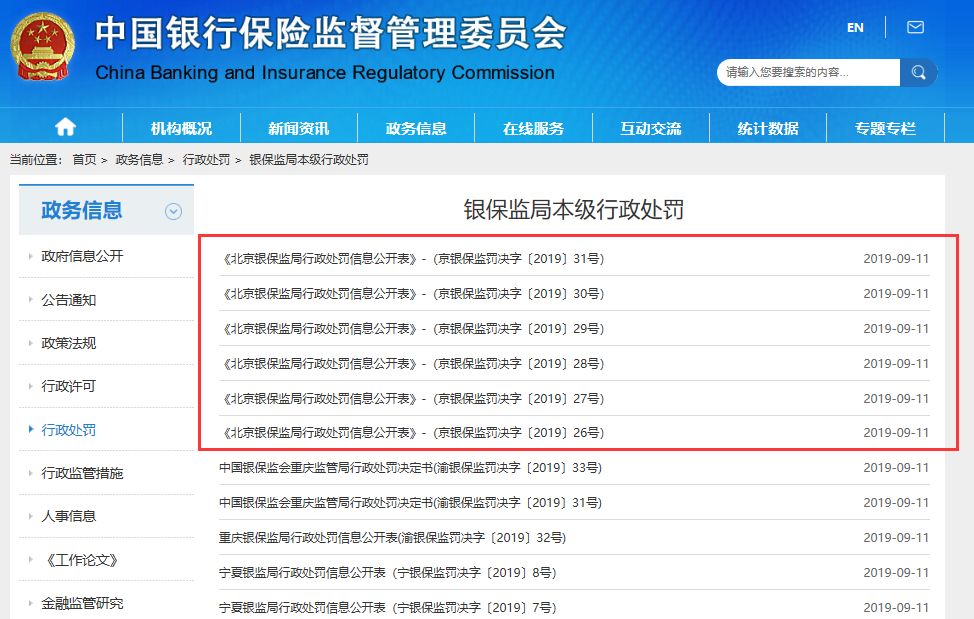Click the China Banking and Insurance Regulatory Commission subtitle
Image resolution: width=974 pixels, height=619 pixels.
pos(325,73)
